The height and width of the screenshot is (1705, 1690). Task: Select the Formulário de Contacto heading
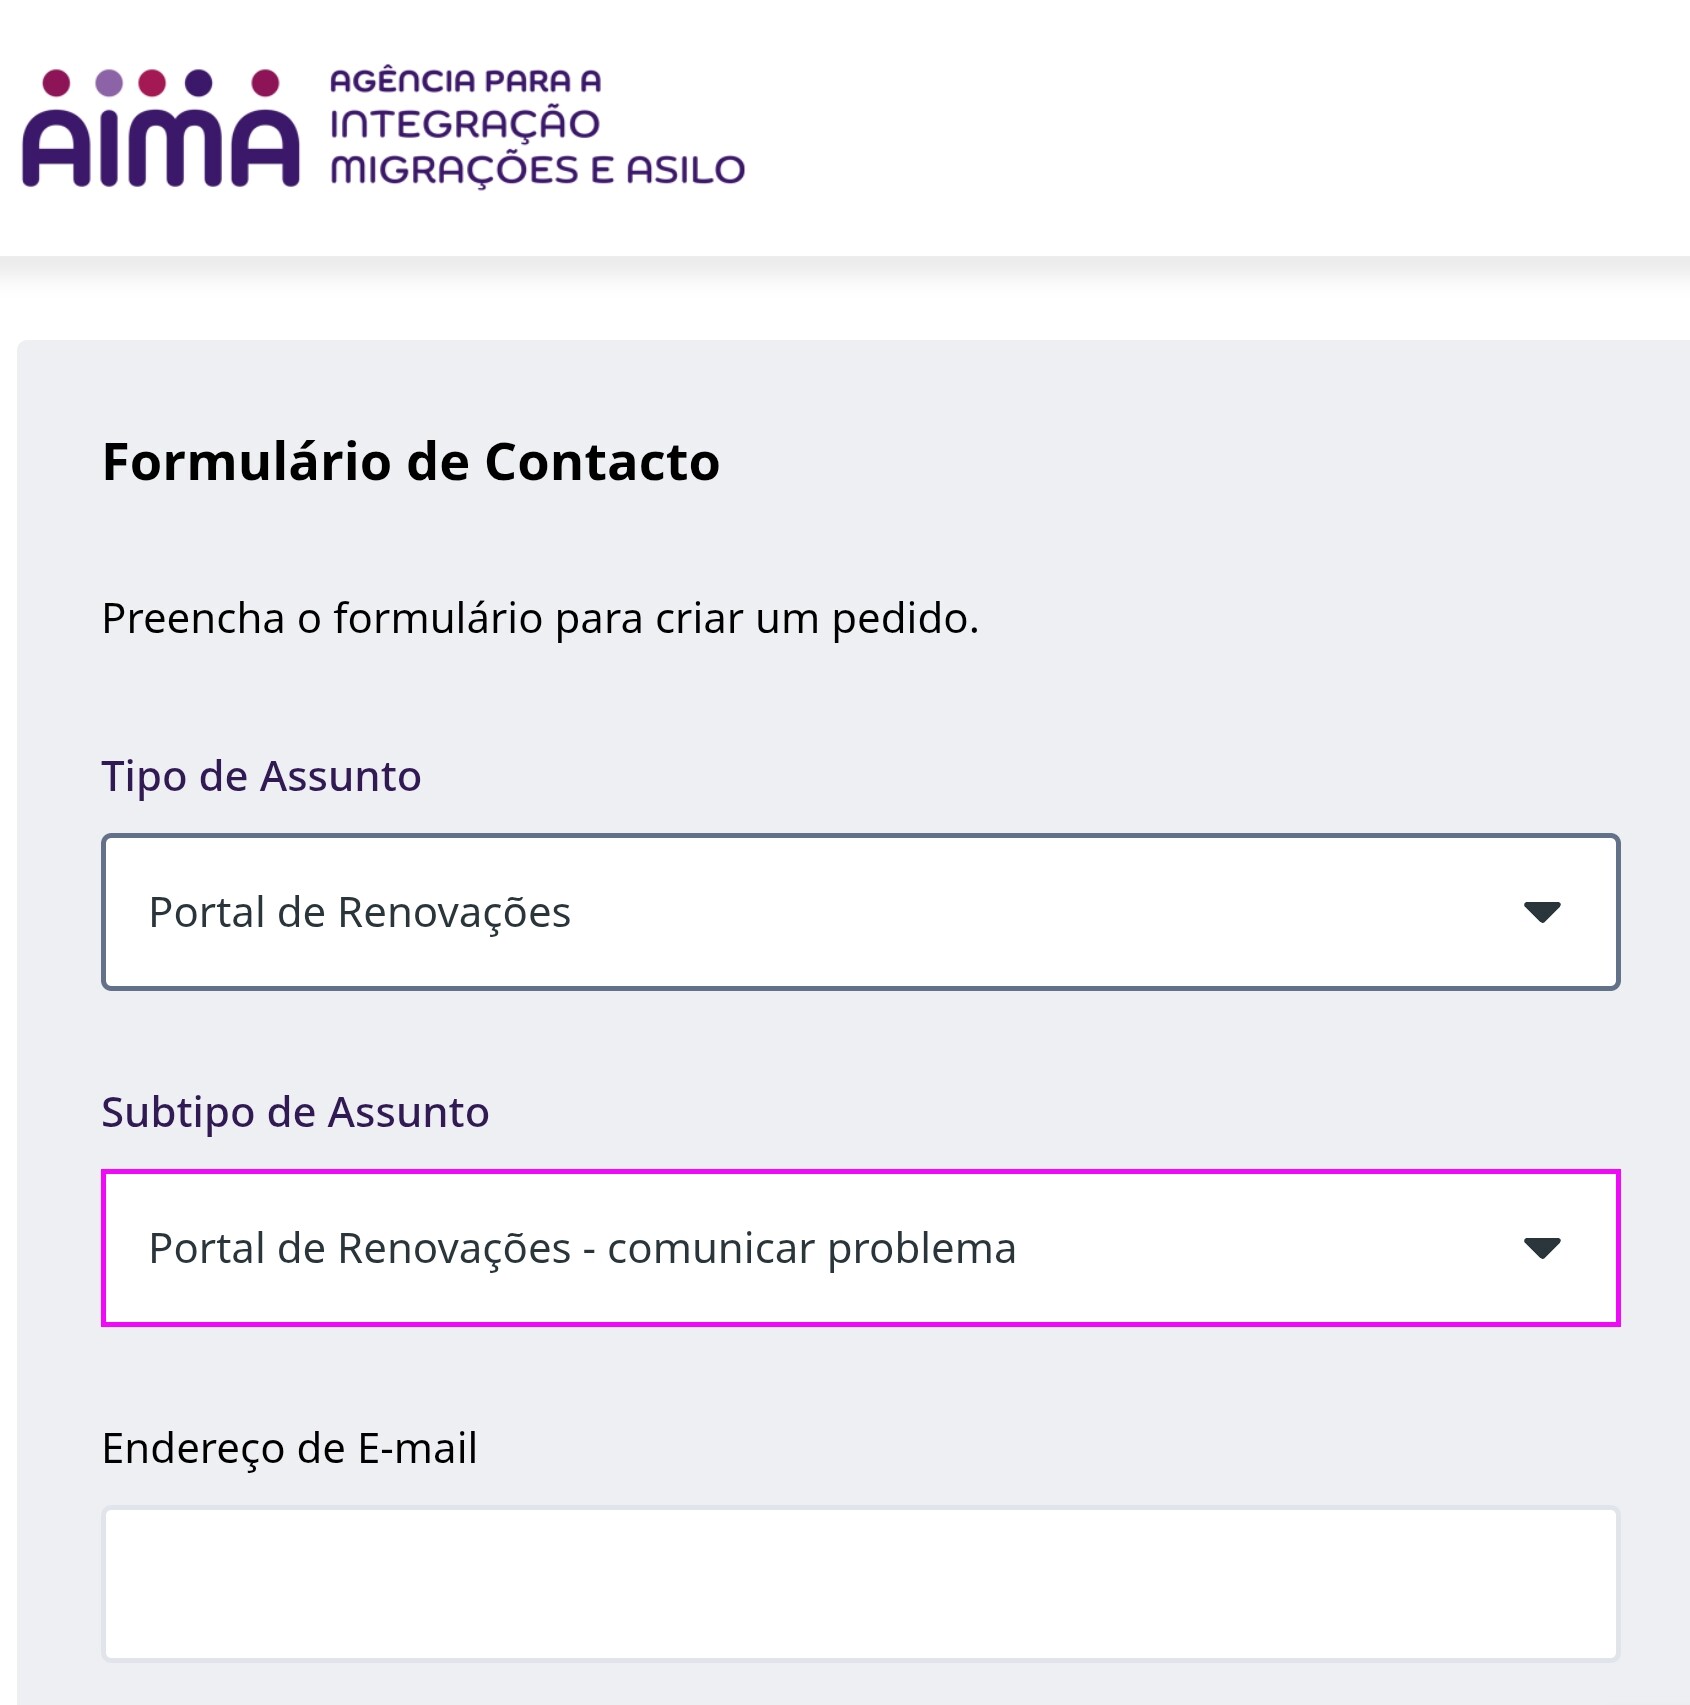pyautogui.click(x=411, y=463)
